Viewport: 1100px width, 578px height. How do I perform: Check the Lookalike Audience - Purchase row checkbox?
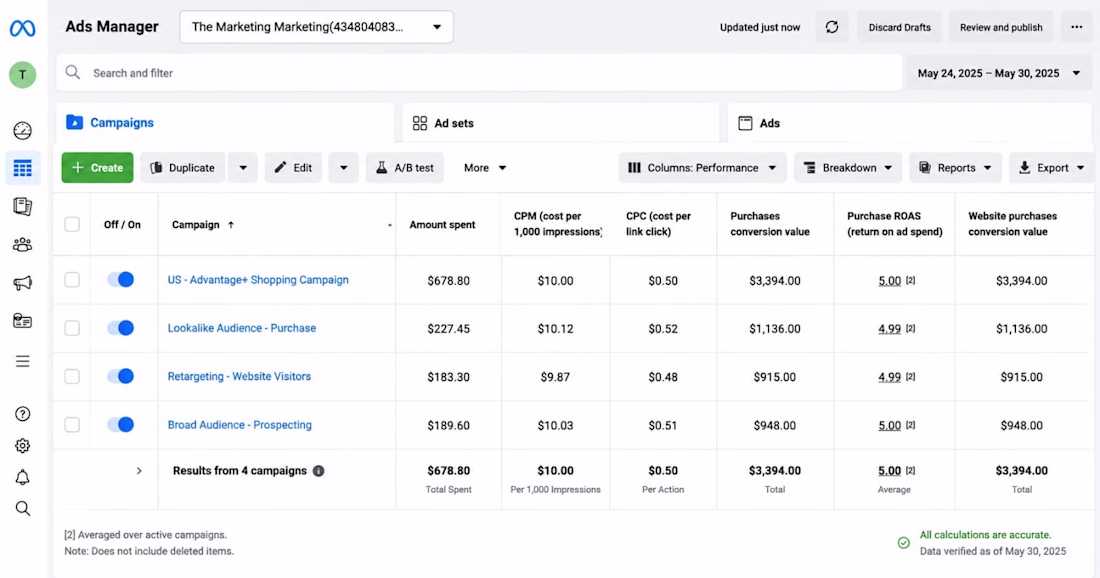click(x=72, y=328)
